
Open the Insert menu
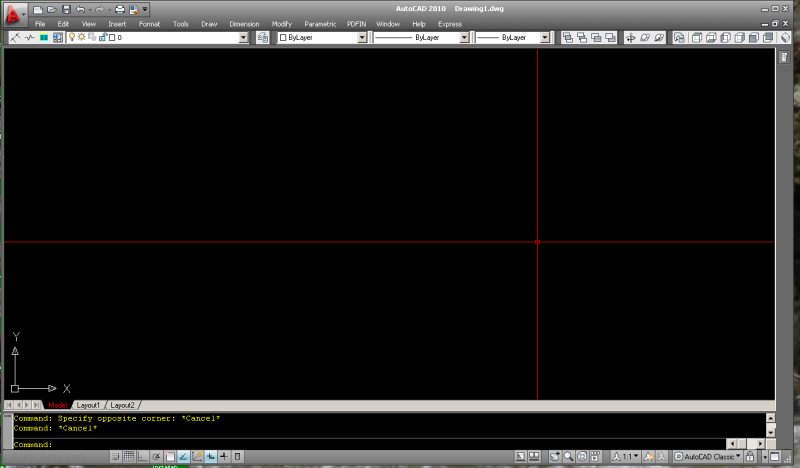point(117,24)
